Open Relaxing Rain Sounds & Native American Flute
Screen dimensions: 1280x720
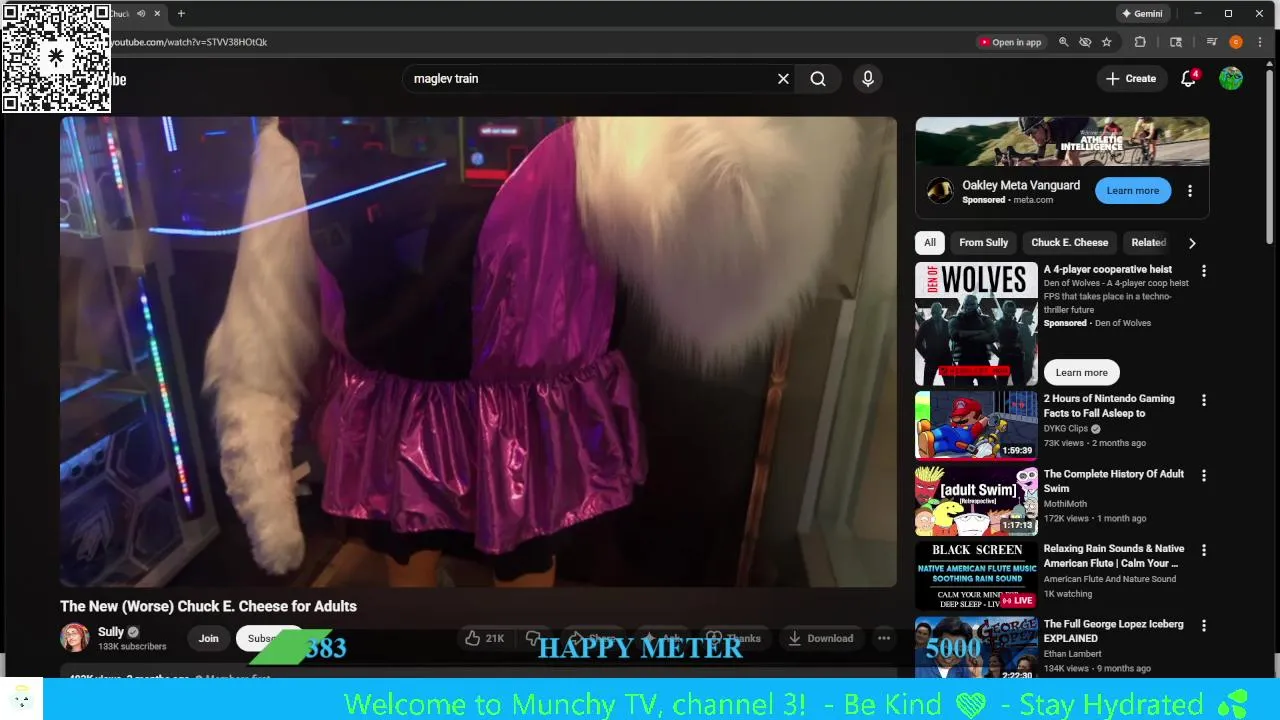[x=1114, y=556]
